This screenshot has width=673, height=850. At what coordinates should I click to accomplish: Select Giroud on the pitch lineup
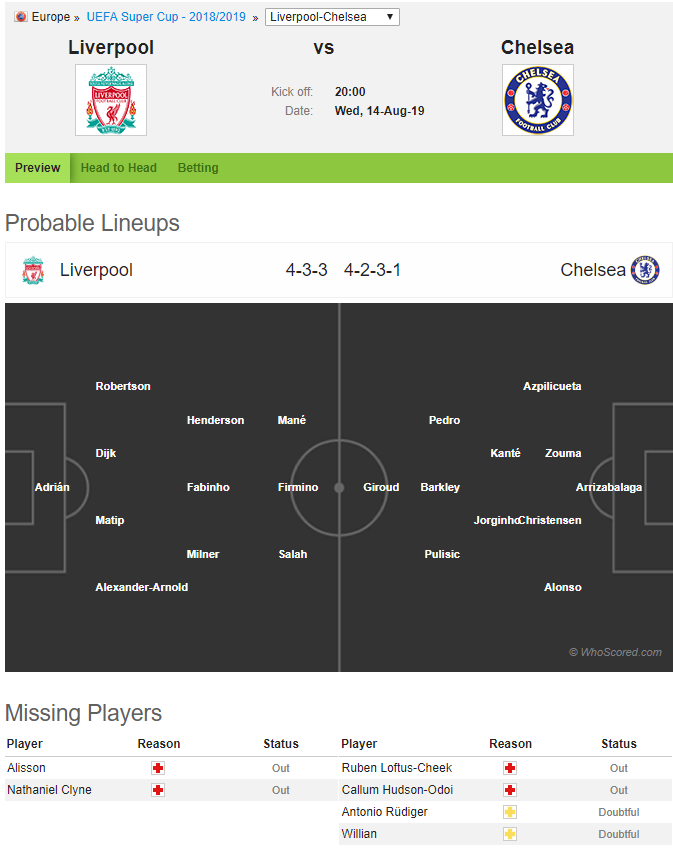click(x=381, y=487)
